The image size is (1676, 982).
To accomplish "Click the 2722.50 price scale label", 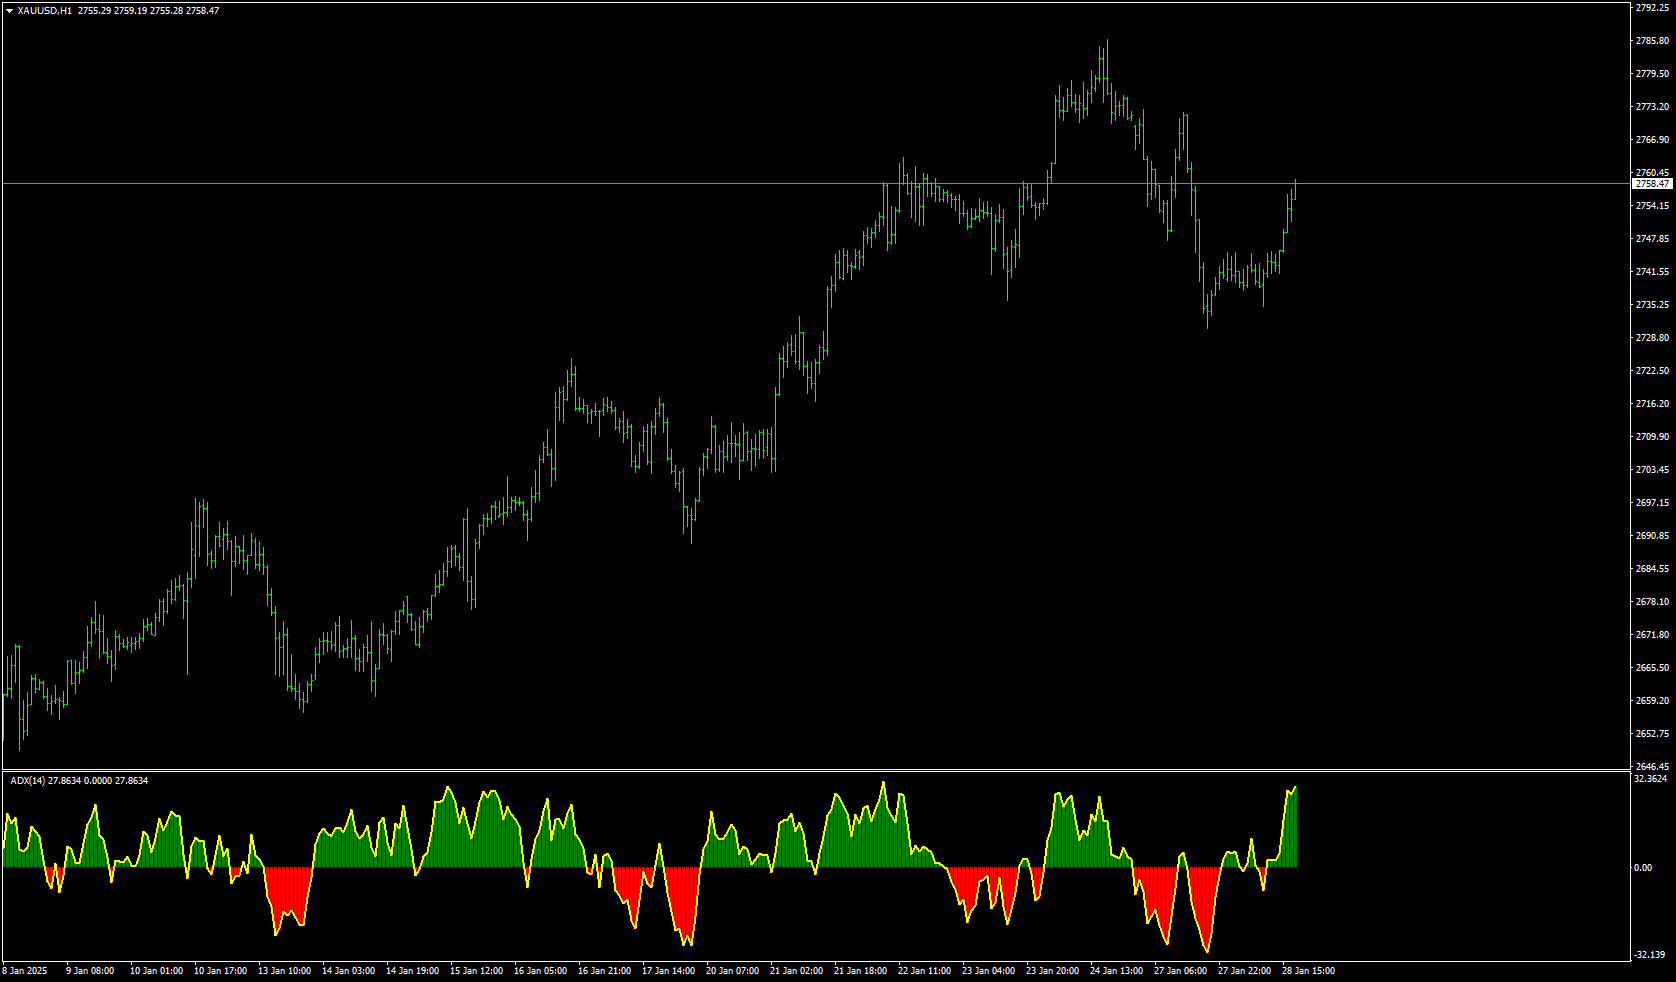I will 1652,371.
